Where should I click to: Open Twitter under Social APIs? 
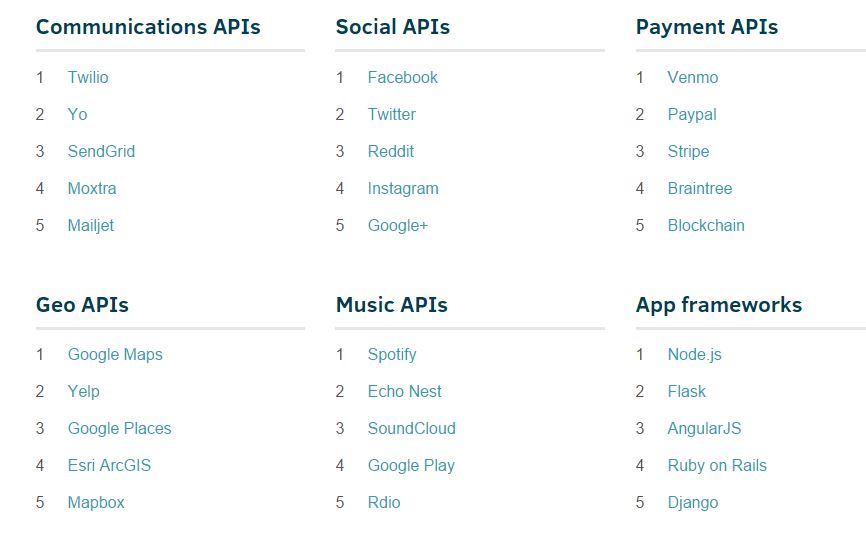(x=391, y=114)
